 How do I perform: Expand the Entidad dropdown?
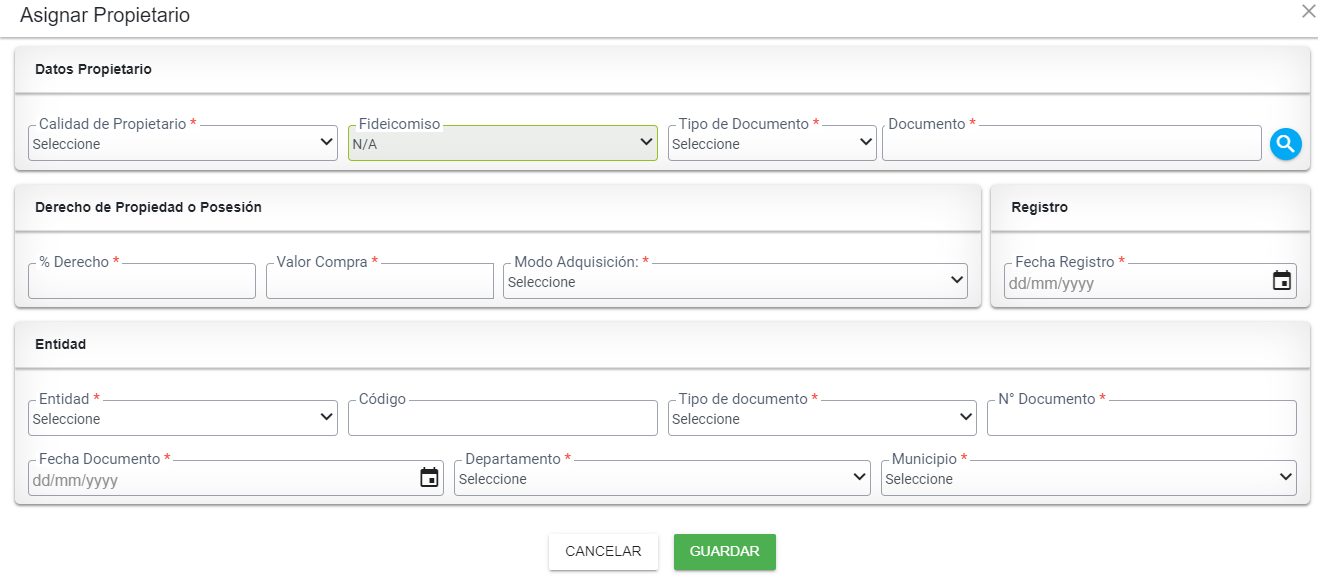183,418
